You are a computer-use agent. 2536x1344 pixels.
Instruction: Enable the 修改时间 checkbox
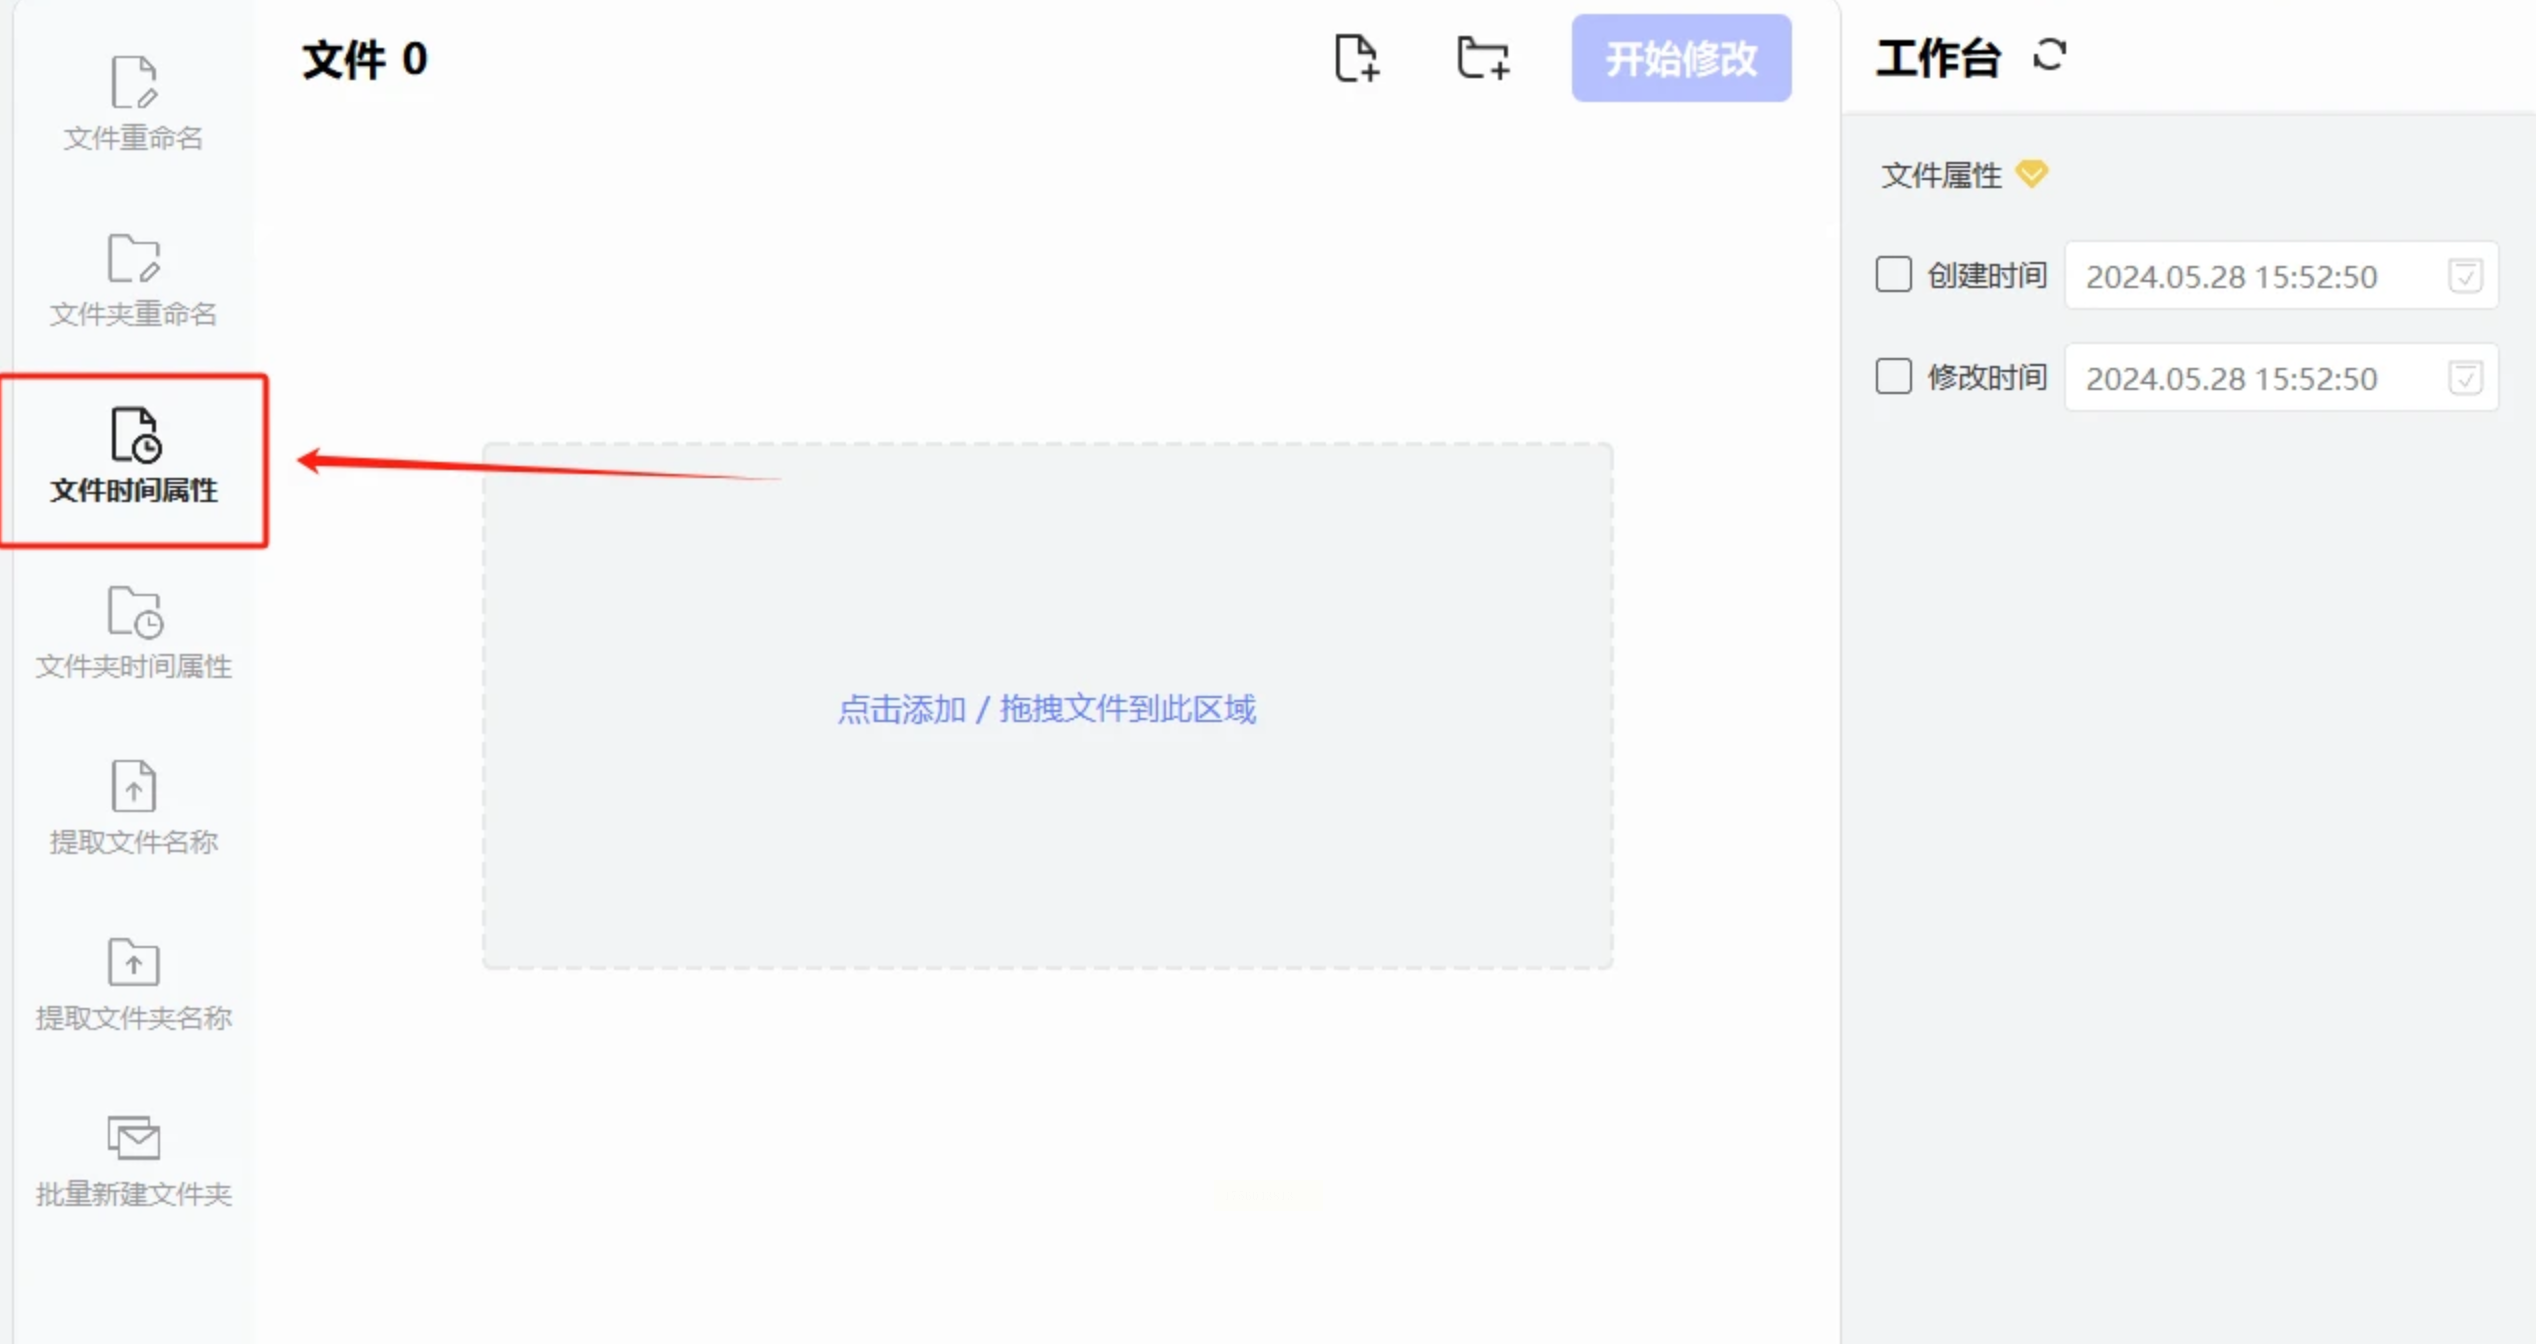(1893, 377)
